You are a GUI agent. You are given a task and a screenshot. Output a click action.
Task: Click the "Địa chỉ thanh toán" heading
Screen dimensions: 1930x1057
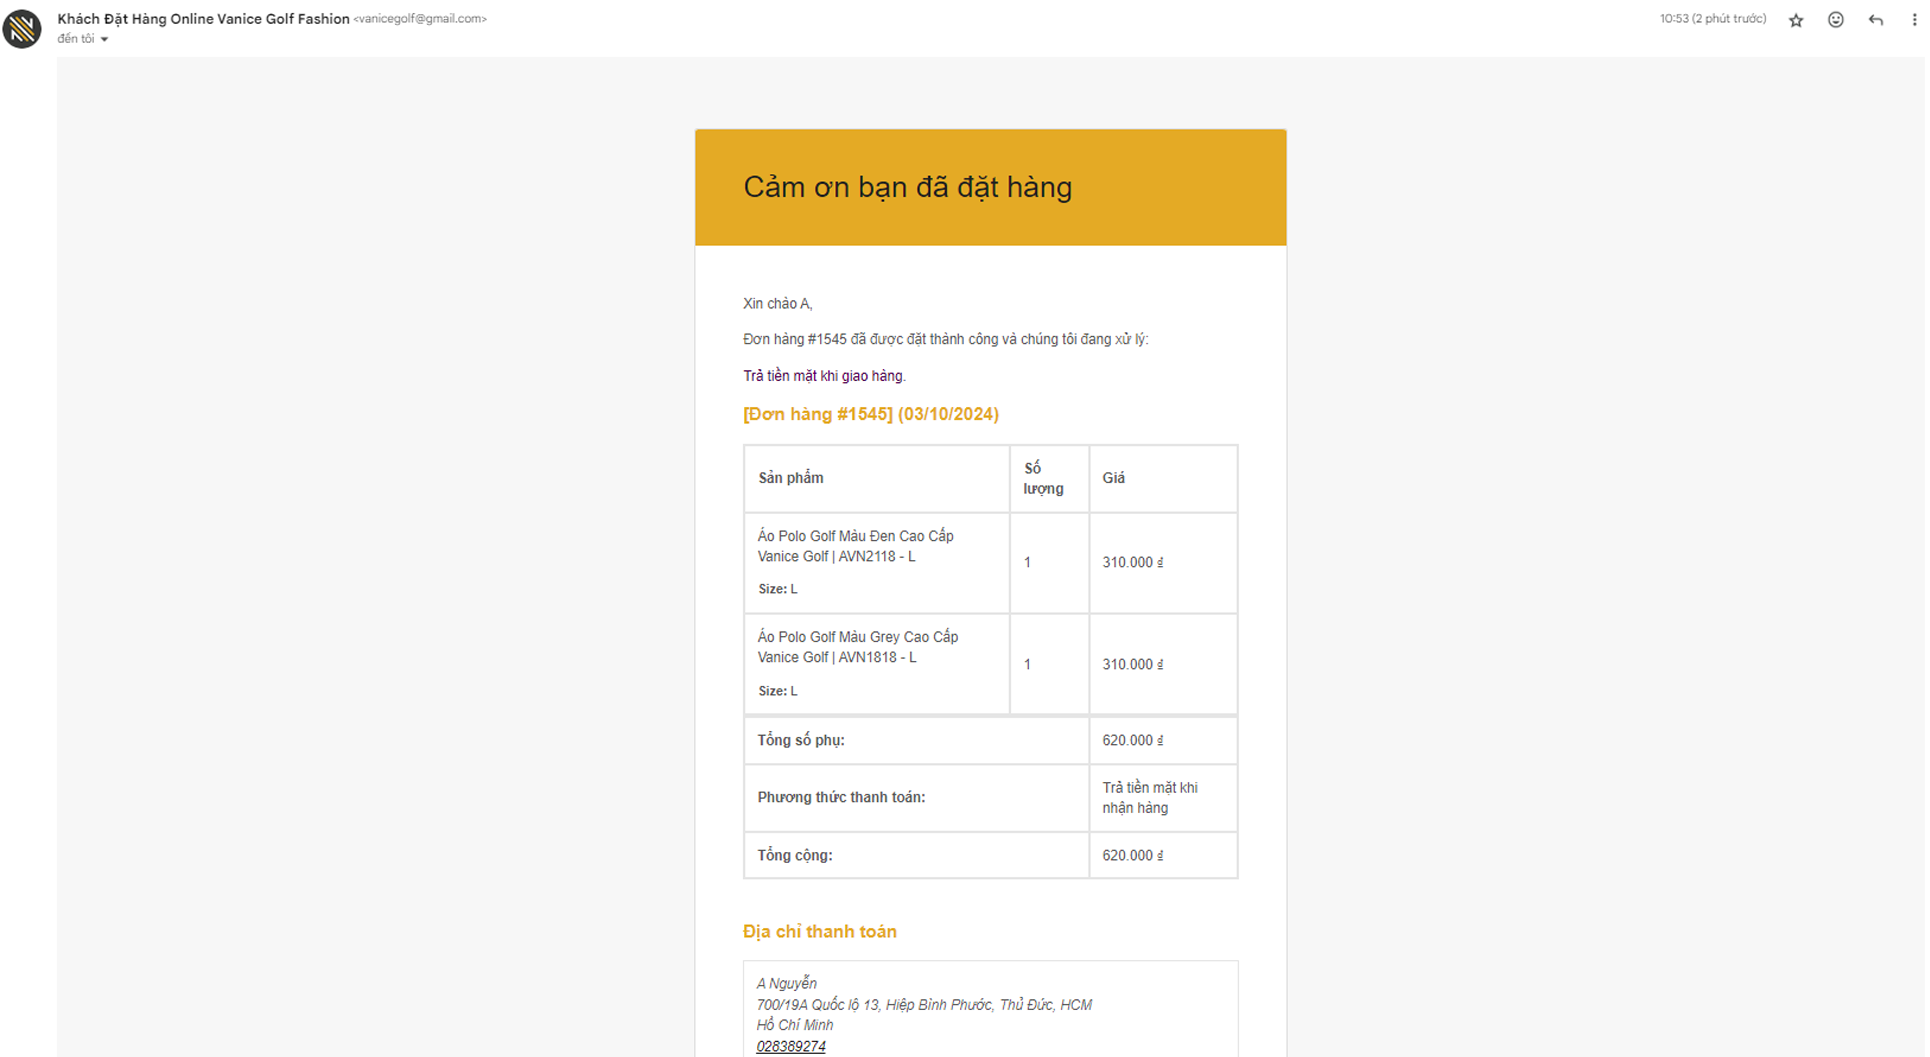(819, 932)
